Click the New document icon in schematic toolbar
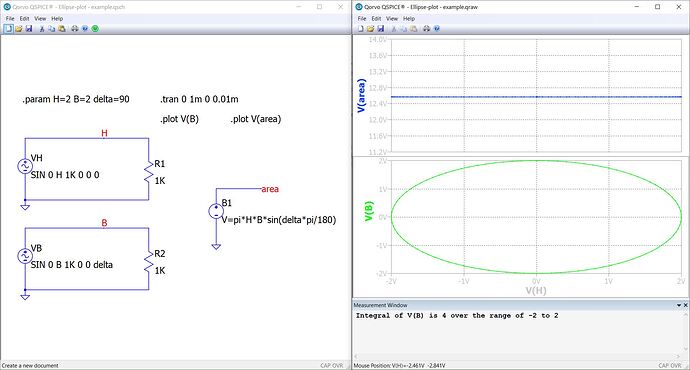 coord(8,29)
